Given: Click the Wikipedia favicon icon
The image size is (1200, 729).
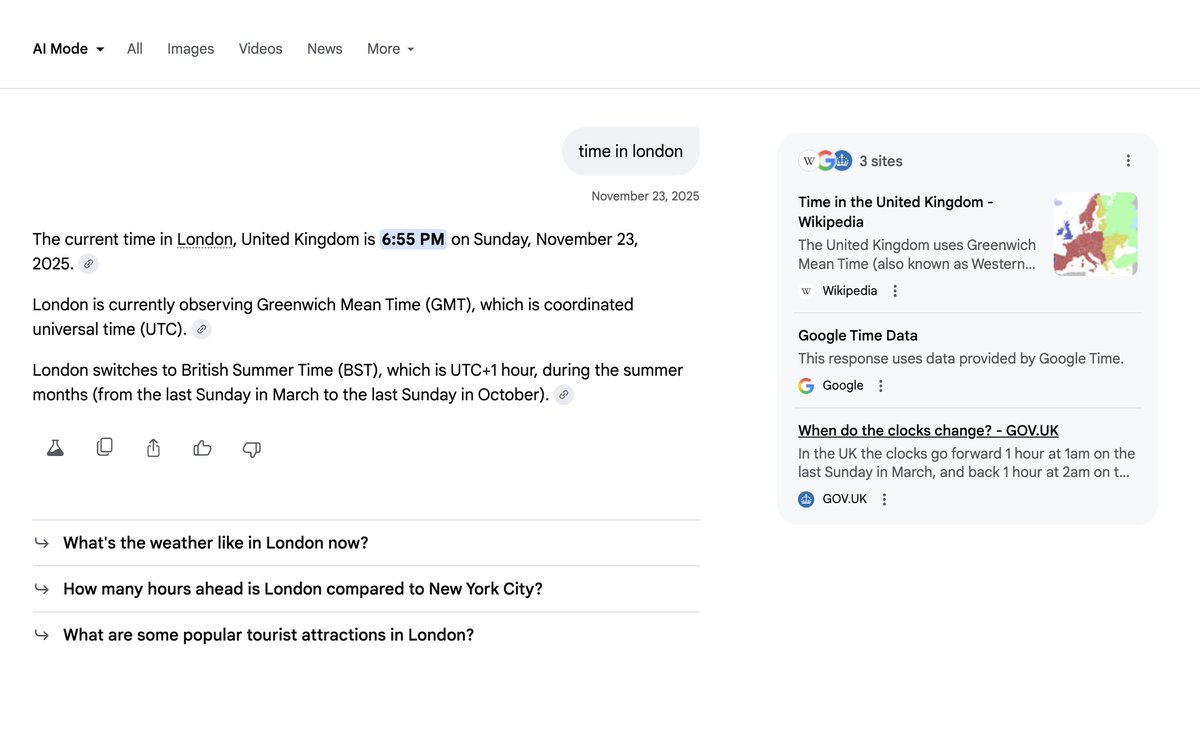Looking at the screenshot, I should [x=806, y=291].
